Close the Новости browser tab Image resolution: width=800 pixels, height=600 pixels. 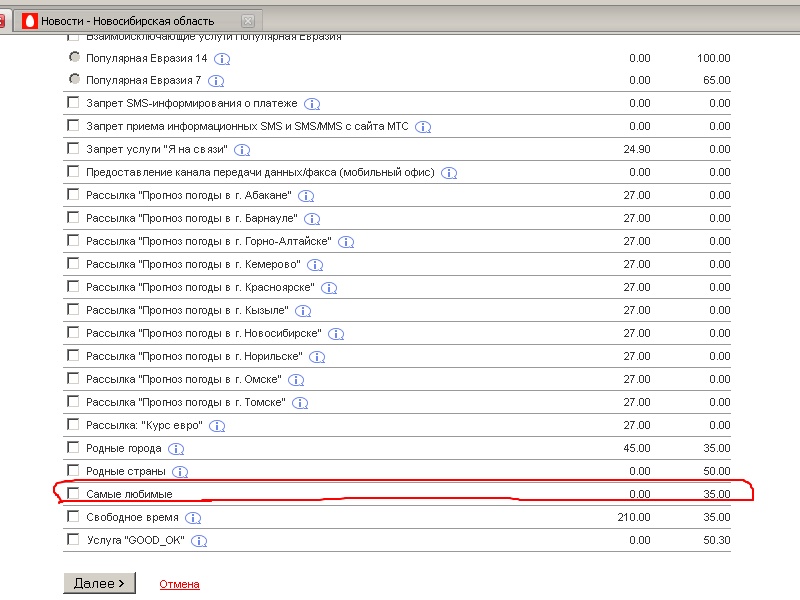coord(248,20)
